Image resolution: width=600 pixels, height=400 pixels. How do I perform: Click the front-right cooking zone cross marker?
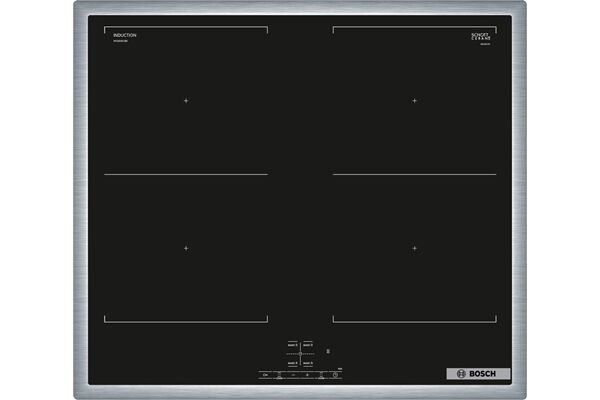(414, 248)
